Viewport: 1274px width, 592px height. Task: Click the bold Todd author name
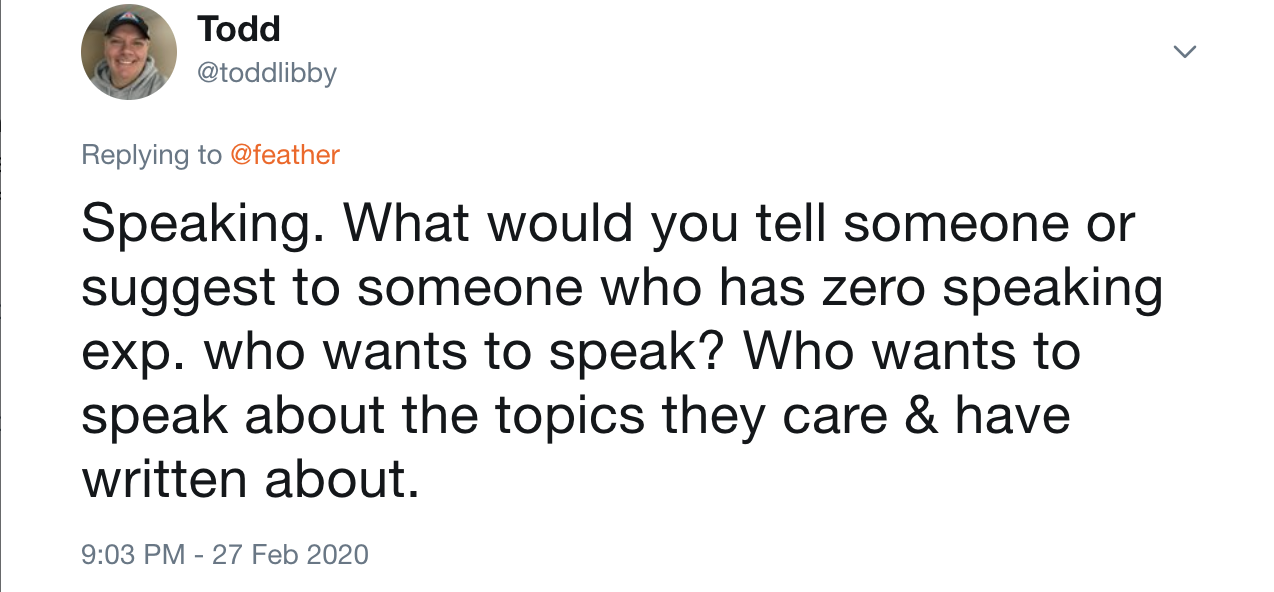click(239, 28)
